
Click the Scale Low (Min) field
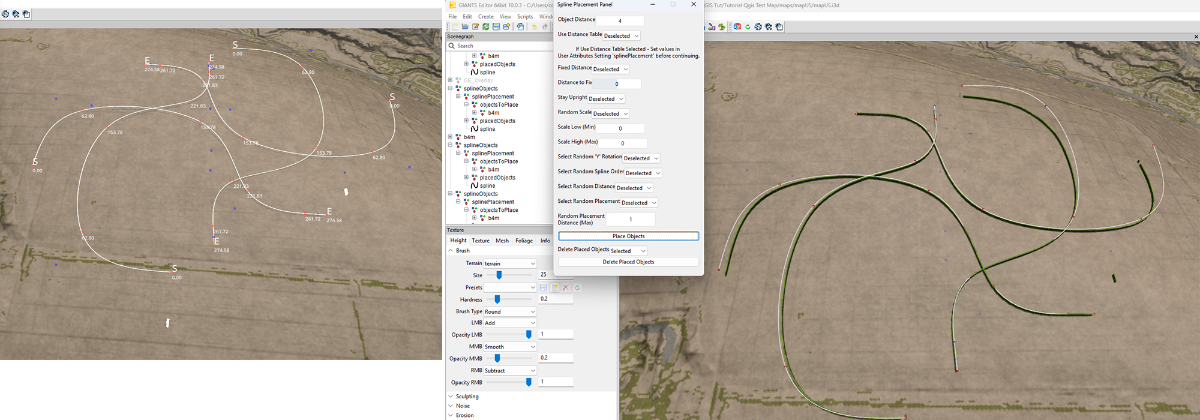pos(620,128)
